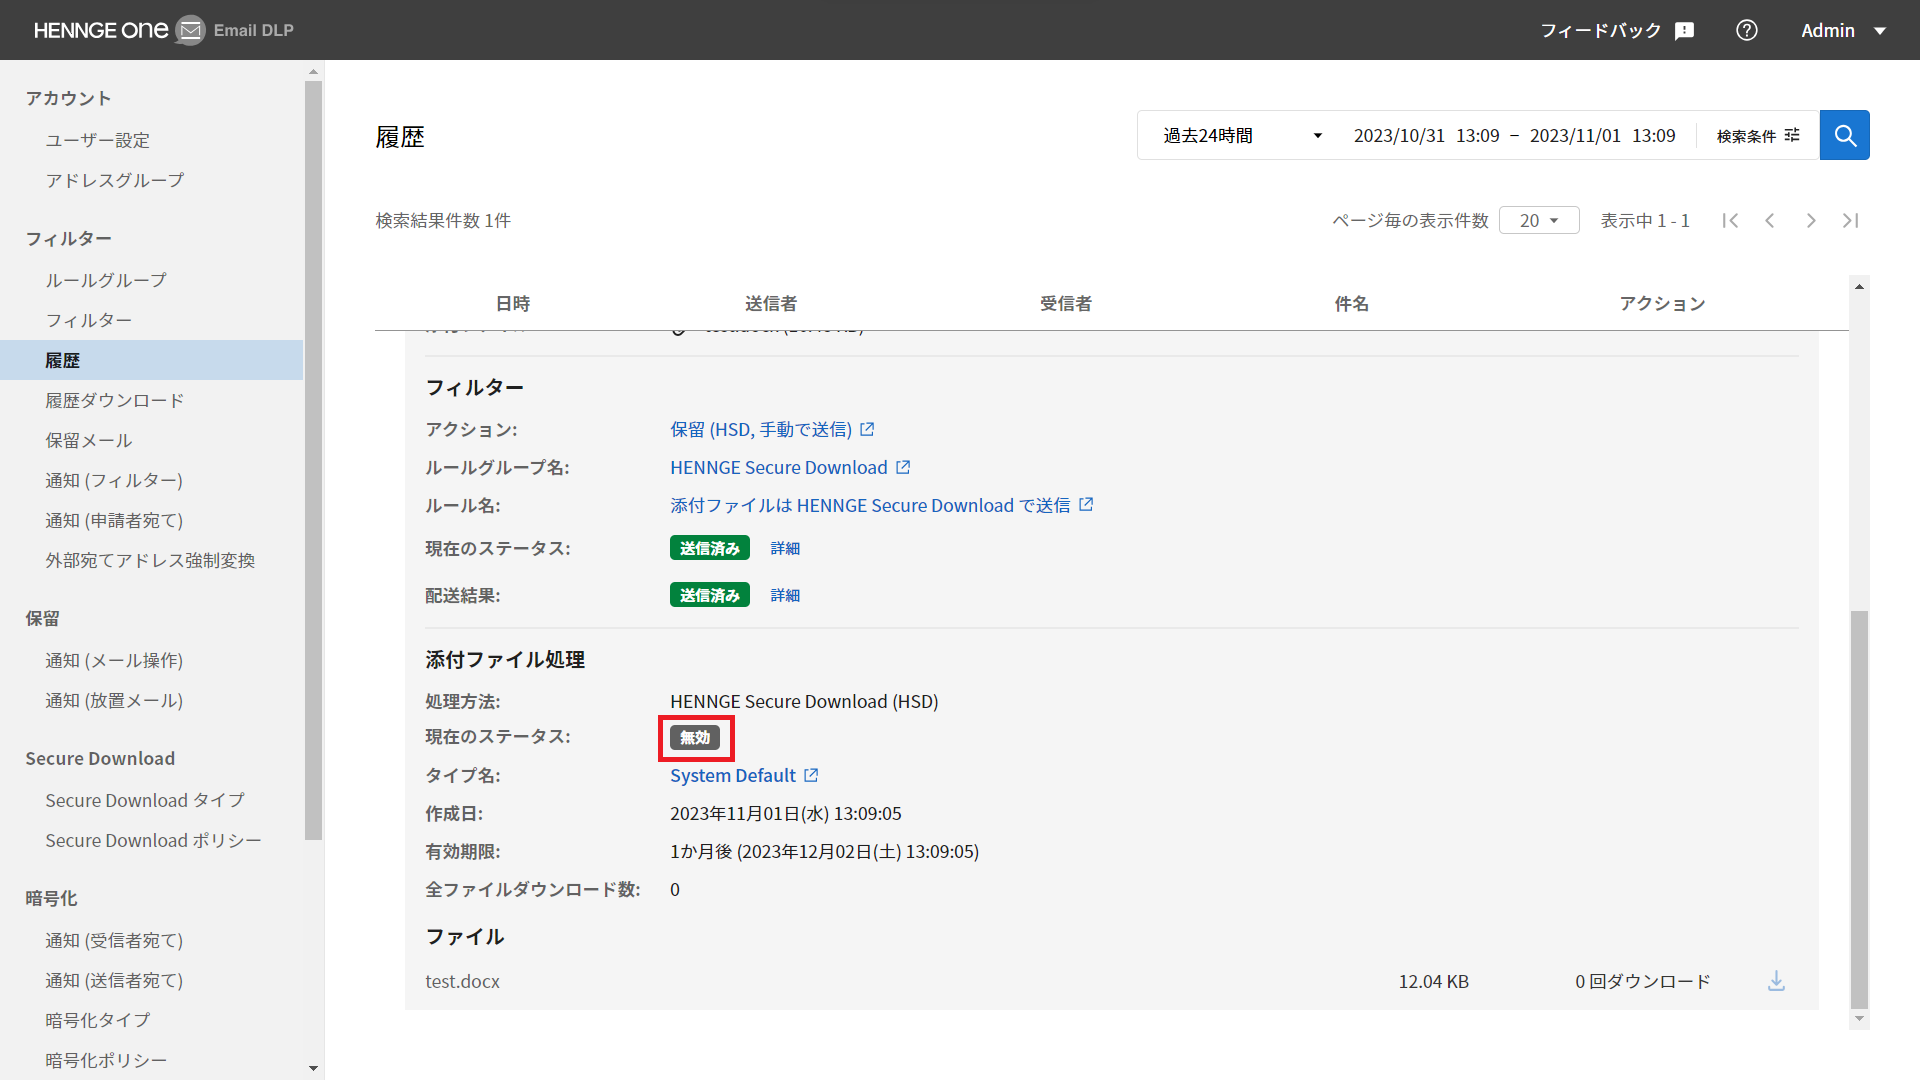
Task: Open 暗号化ポリシー in sidebar
Action: pyautogui.click(x=106, y=1060)
